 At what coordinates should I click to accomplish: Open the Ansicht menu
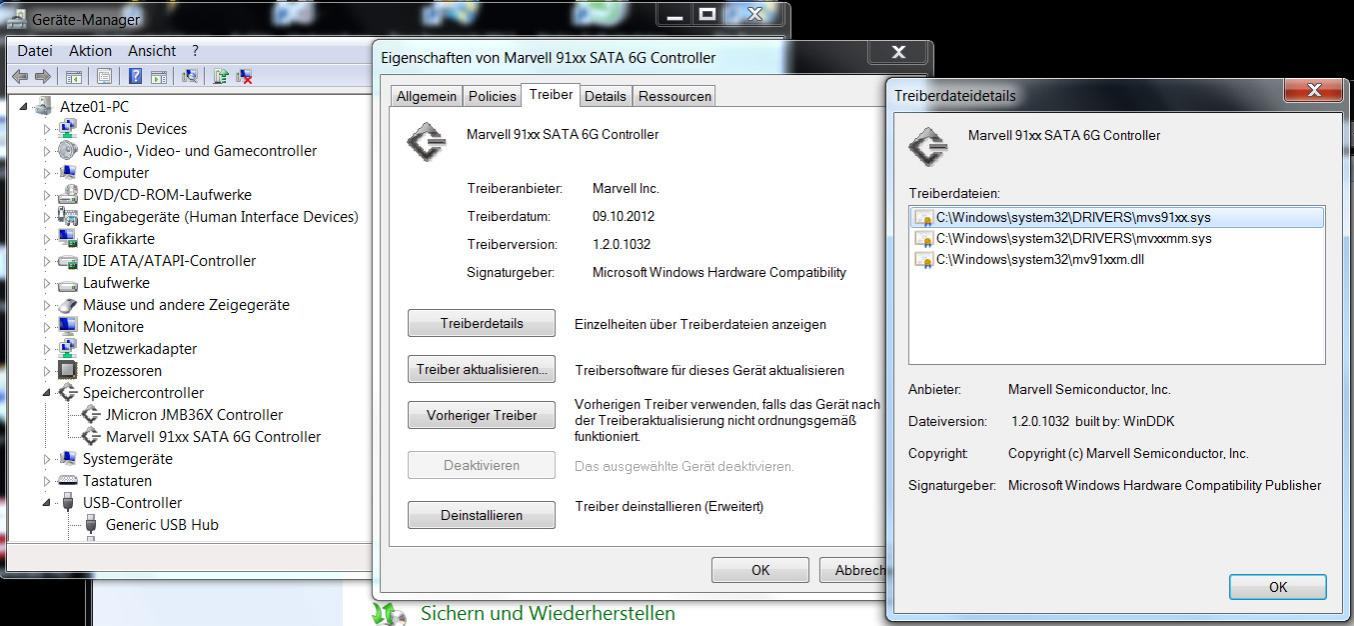(x=152, y=50)
